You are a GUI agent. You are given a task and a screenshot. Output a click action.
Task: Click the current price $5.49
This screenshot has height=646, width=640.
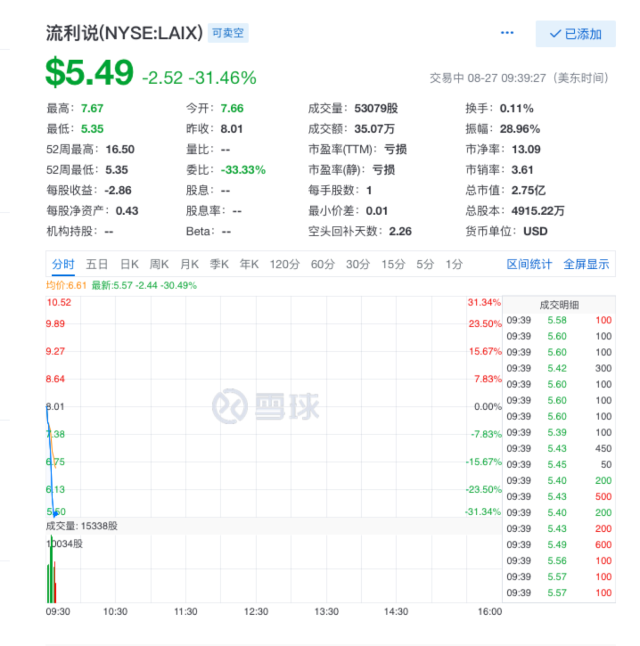tap(89, 73)
